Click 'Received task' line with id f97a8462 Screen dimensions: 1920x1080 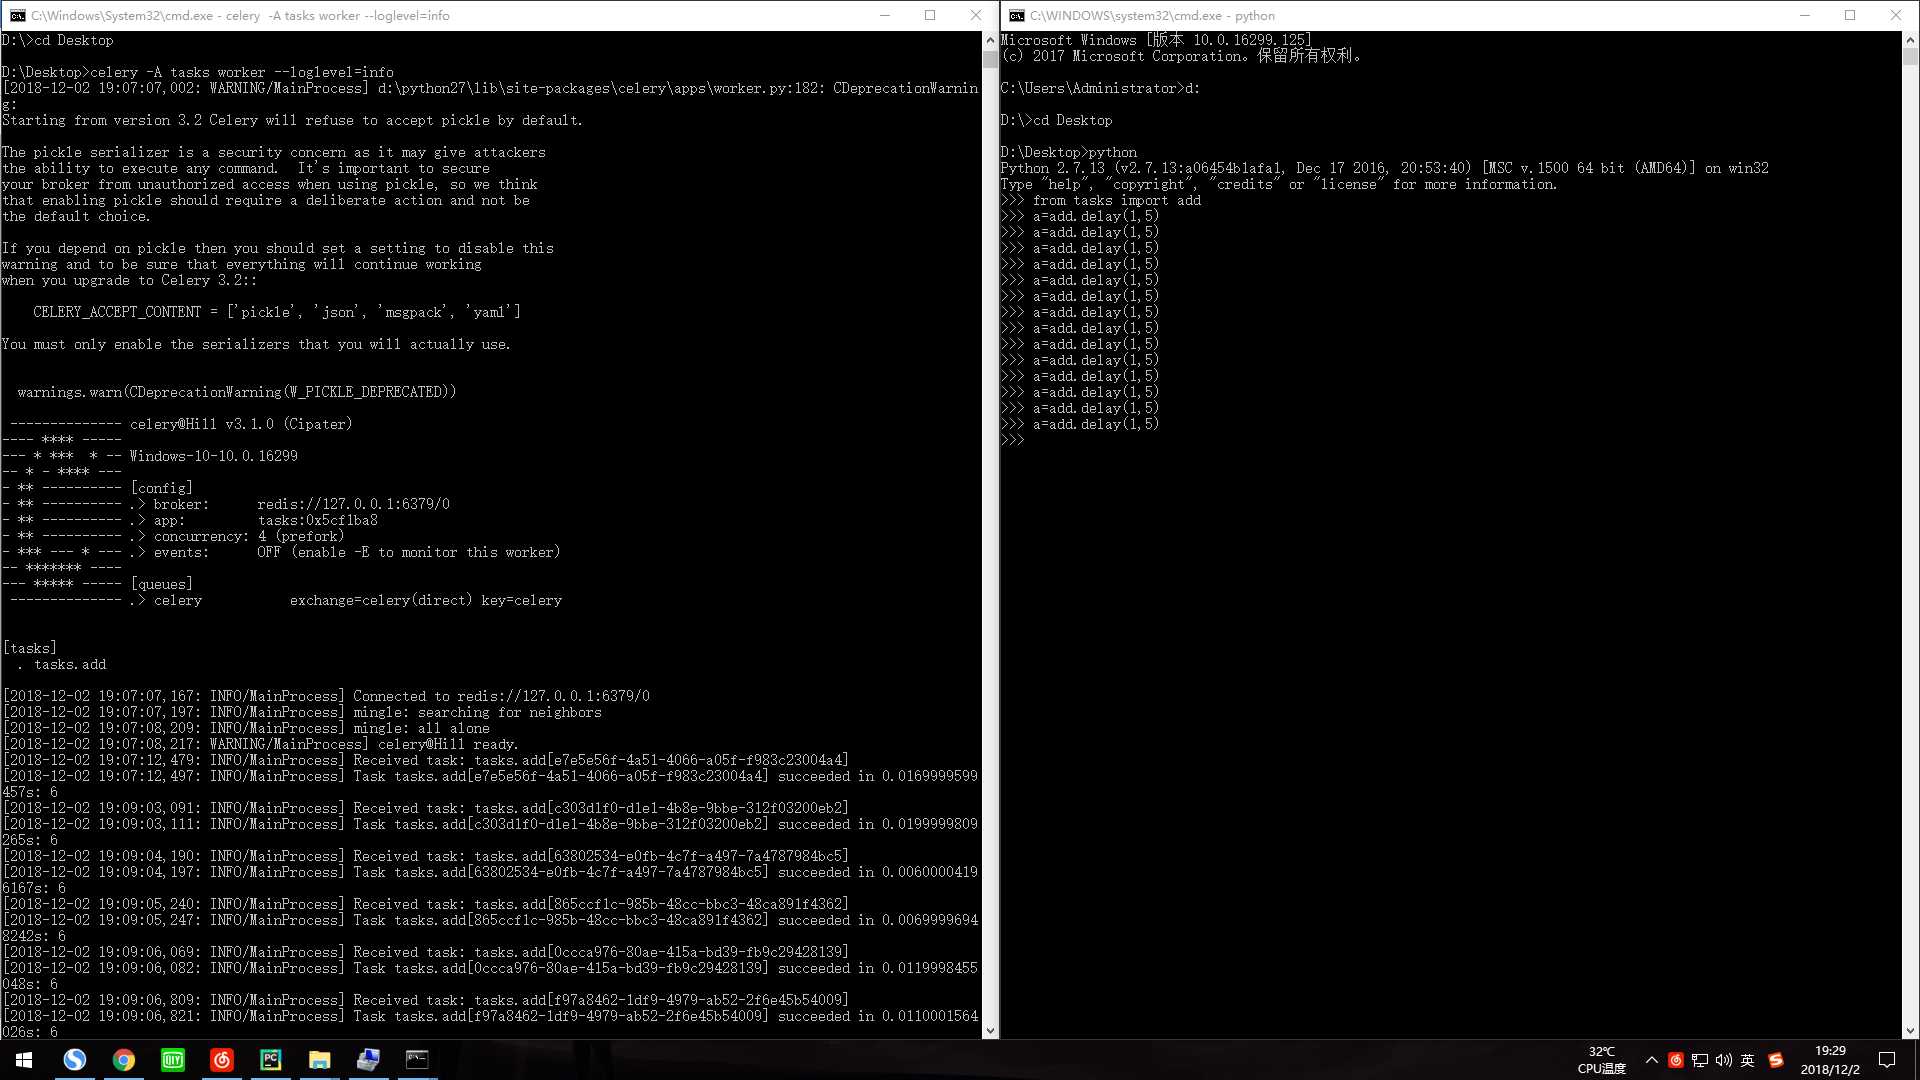[x=426, y=1000]
